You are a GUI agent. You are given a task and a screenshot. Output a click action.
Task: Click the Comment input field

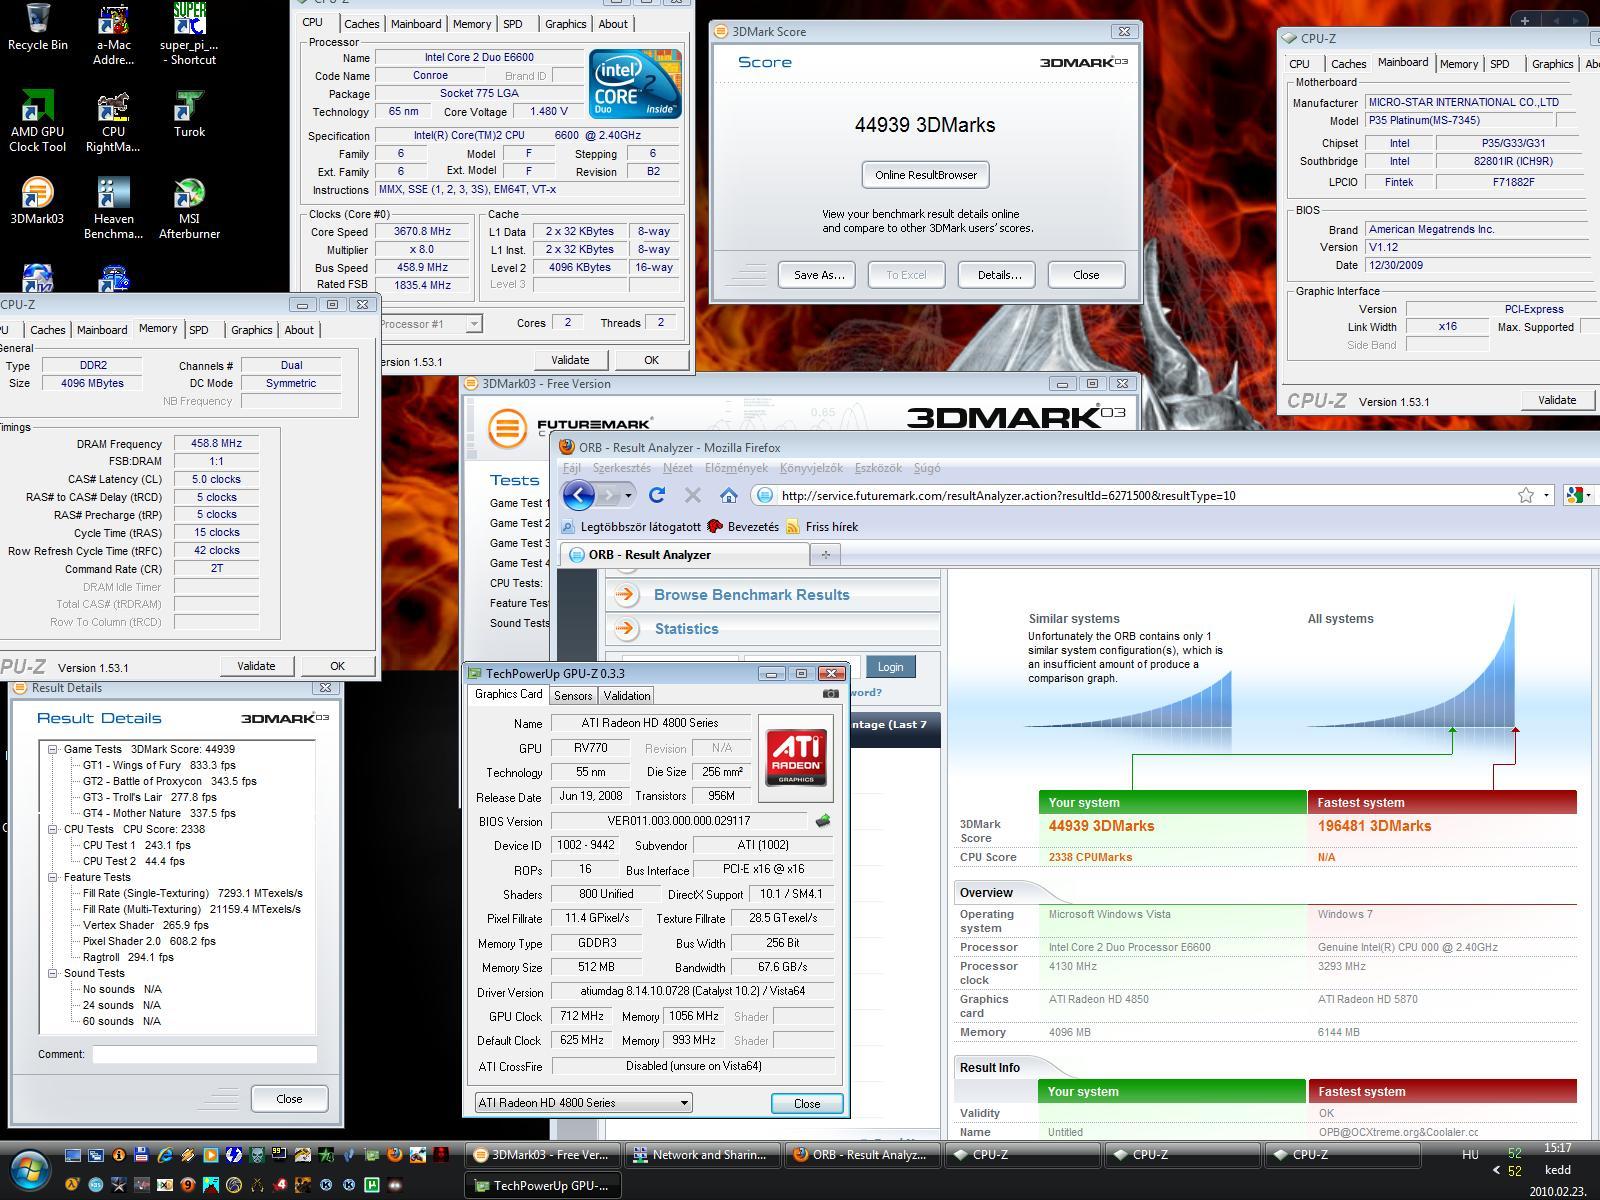205,1054
